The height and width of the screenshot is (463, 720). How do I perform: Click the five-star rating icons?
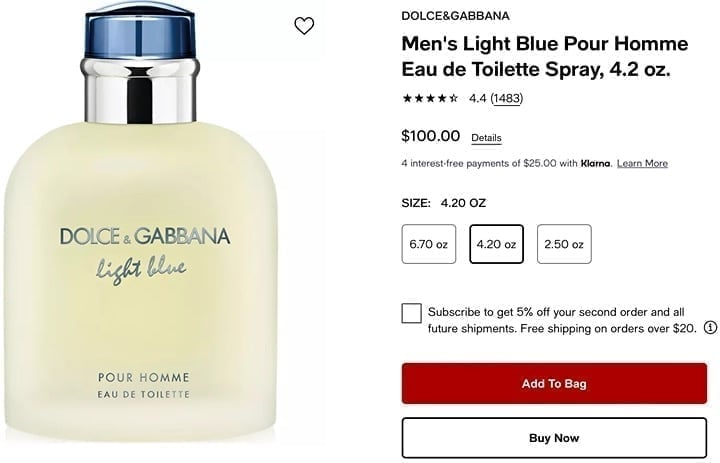tap(430, 98)
